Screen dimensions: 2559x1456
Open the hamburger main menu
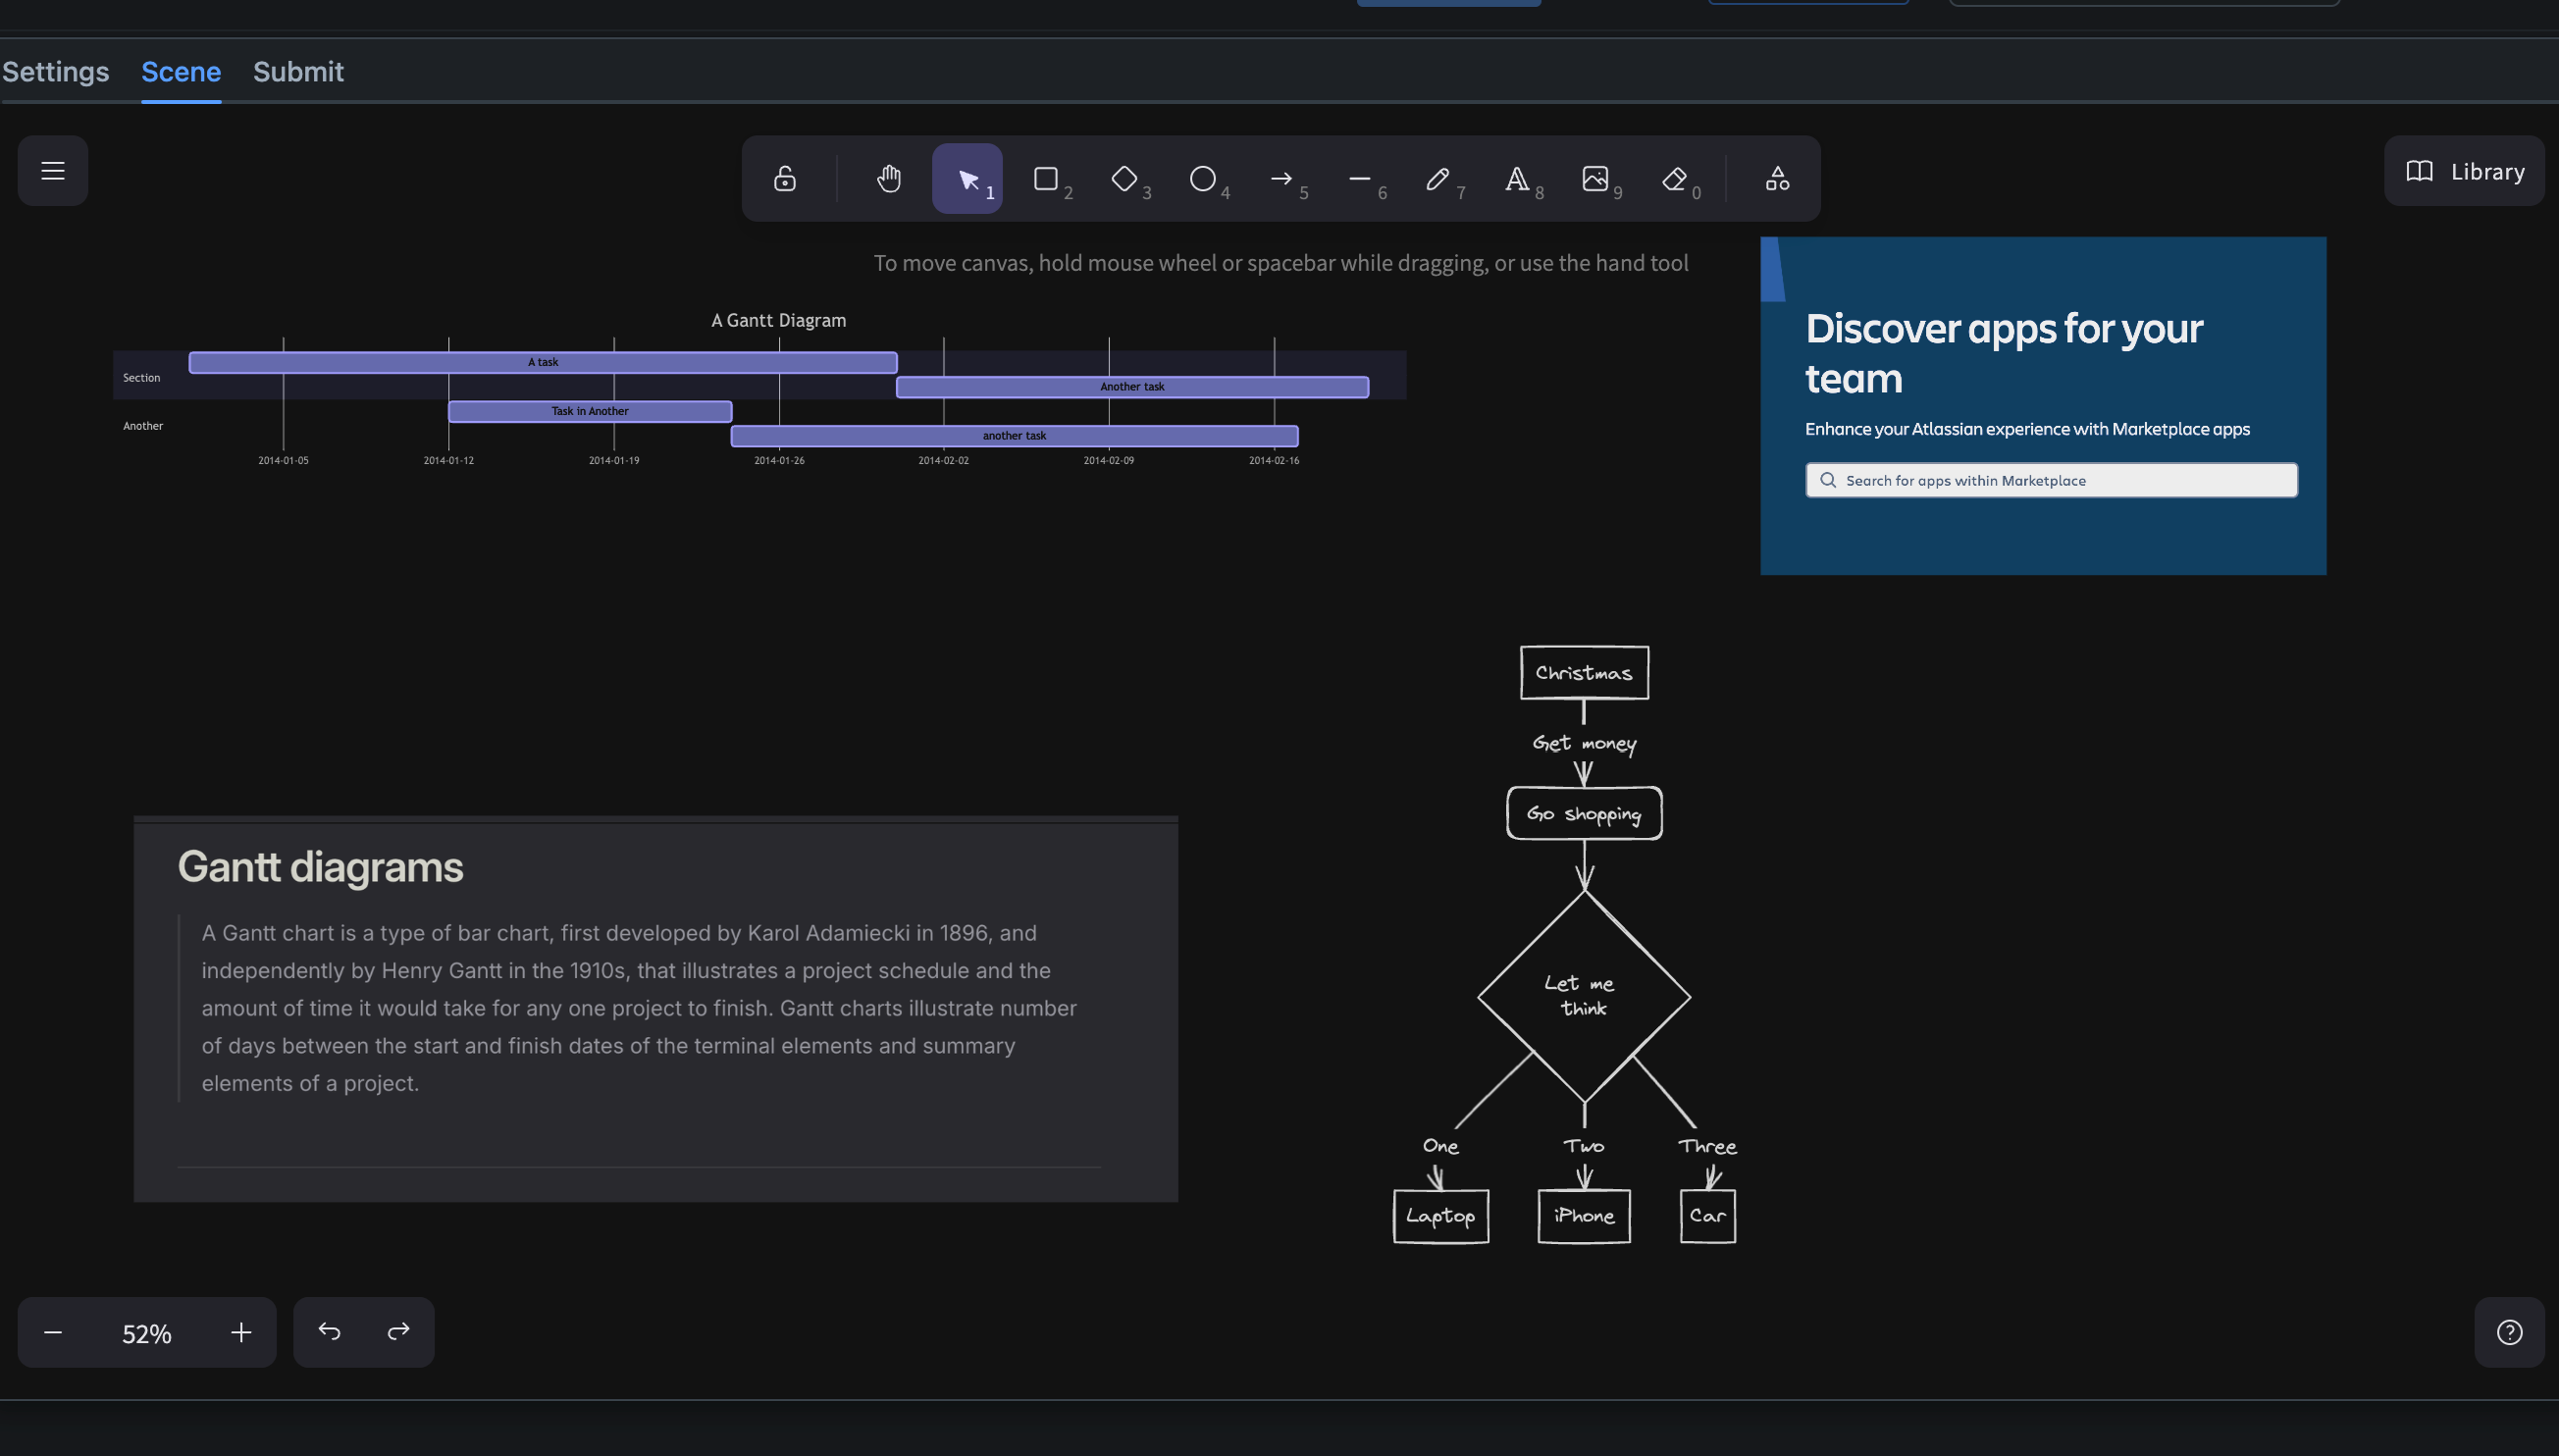(53, 171)
